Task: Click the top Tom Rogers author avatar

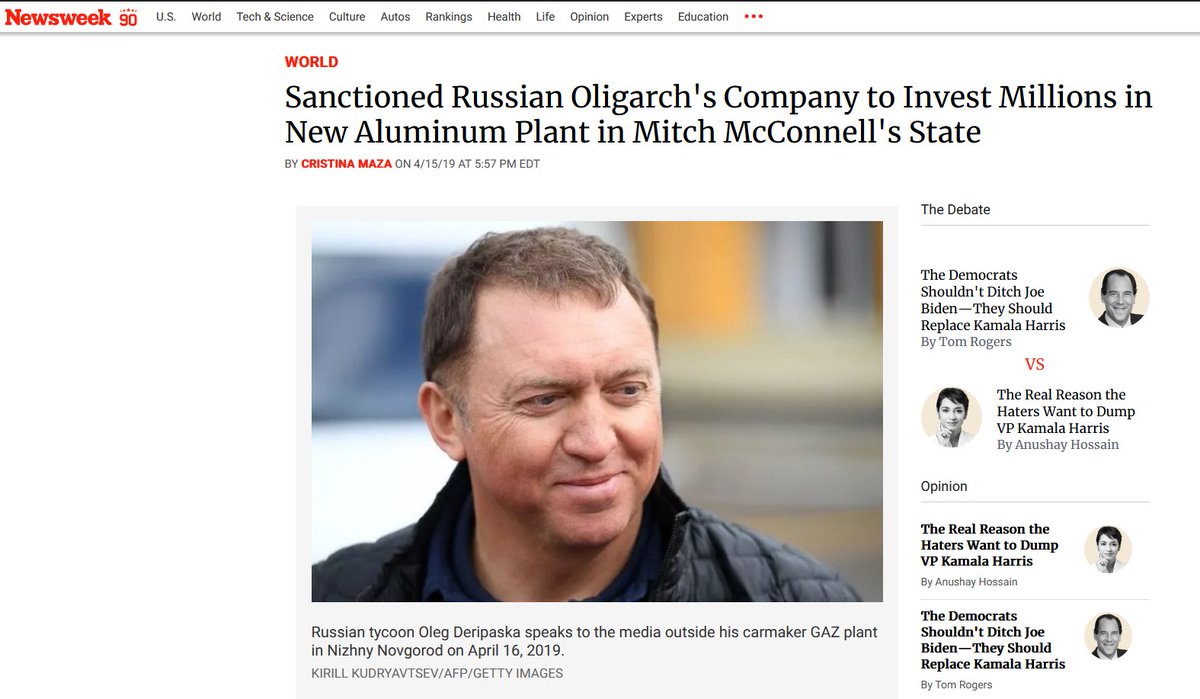Action: coord(1118,297)
